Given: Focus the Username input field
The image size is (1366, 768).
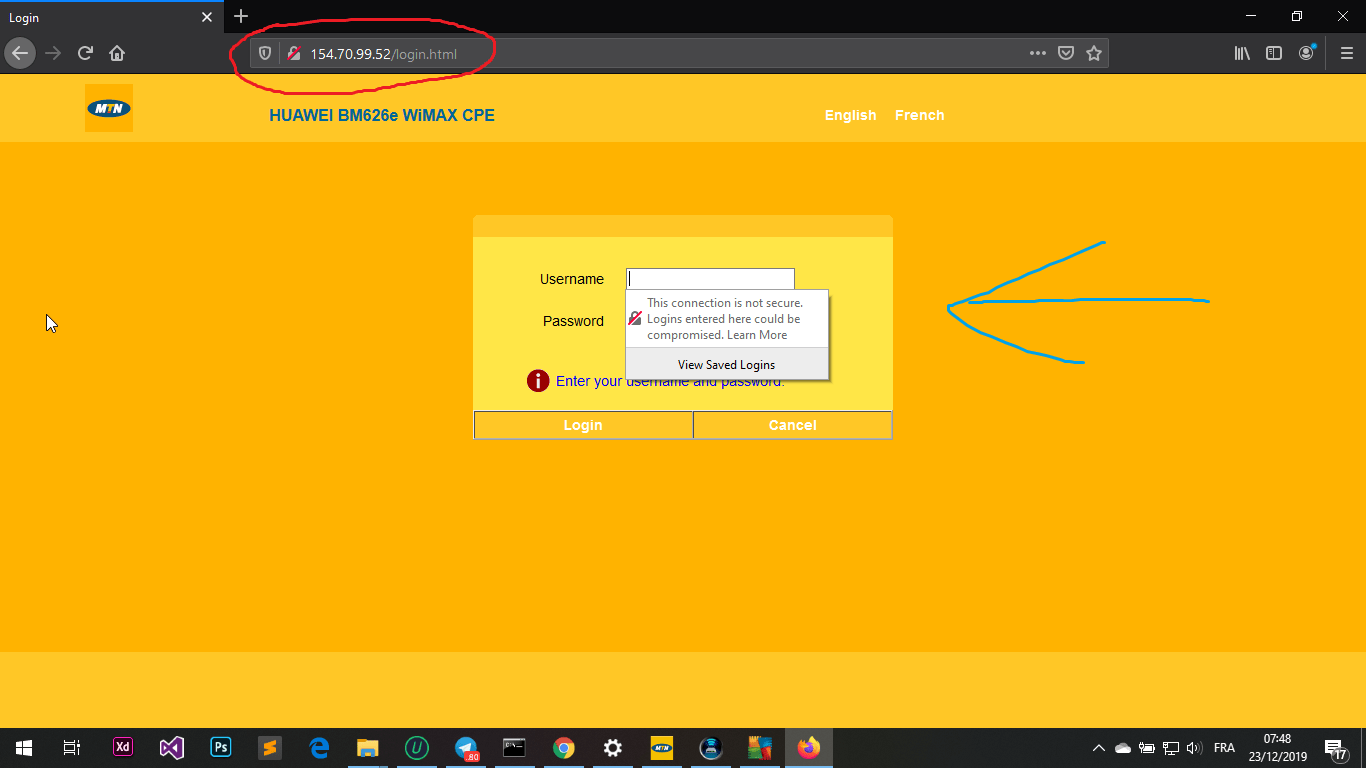Looking at the screenshot, I should click(x=710, y=279).
